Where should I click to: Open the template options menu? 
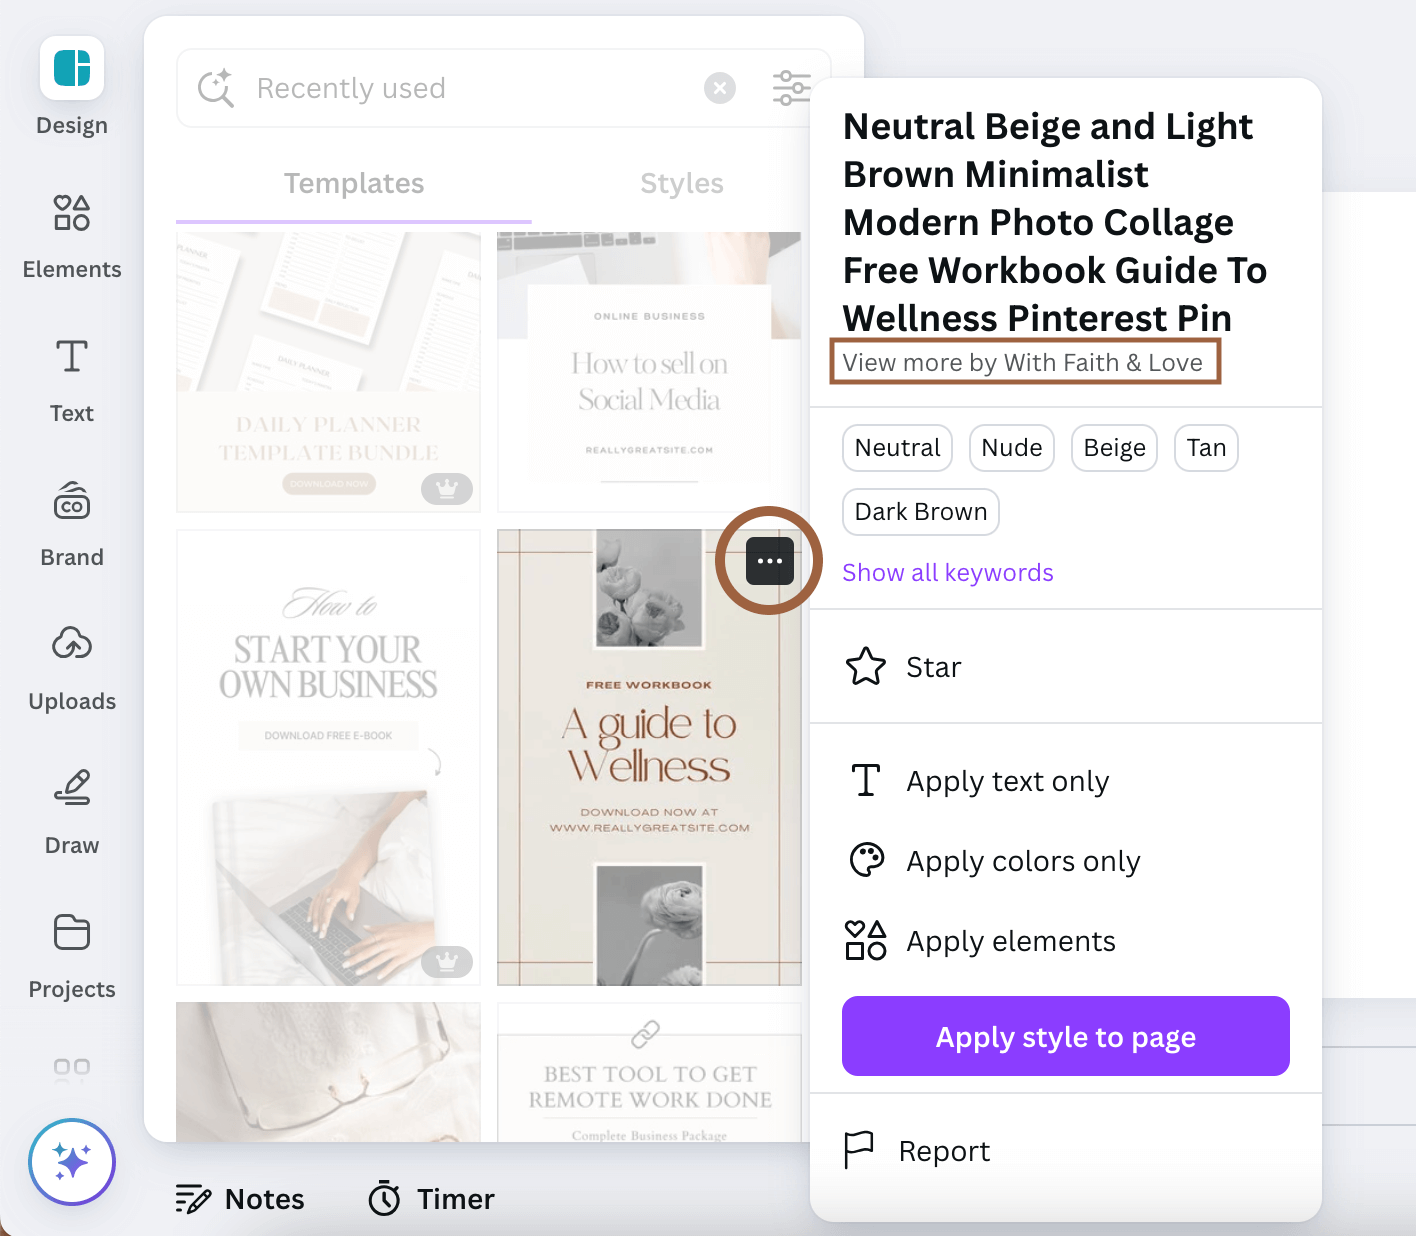pyautogui.click(x=768, y=561)
